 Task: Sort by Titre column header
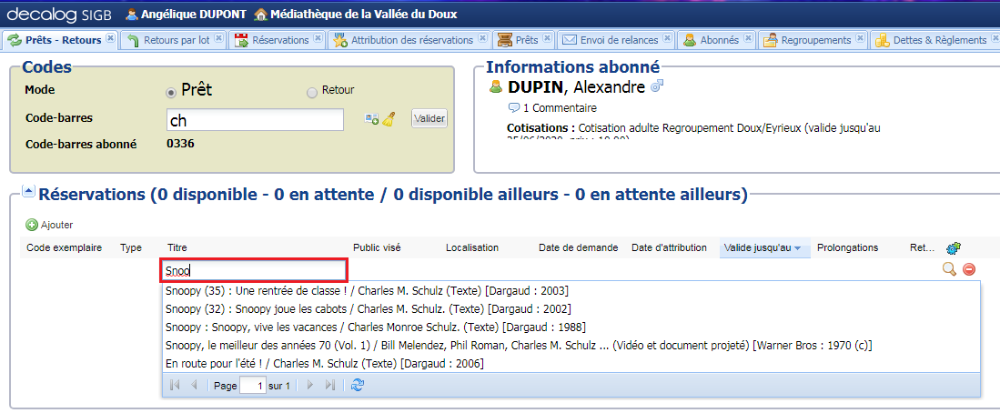[x=177, y=247]
